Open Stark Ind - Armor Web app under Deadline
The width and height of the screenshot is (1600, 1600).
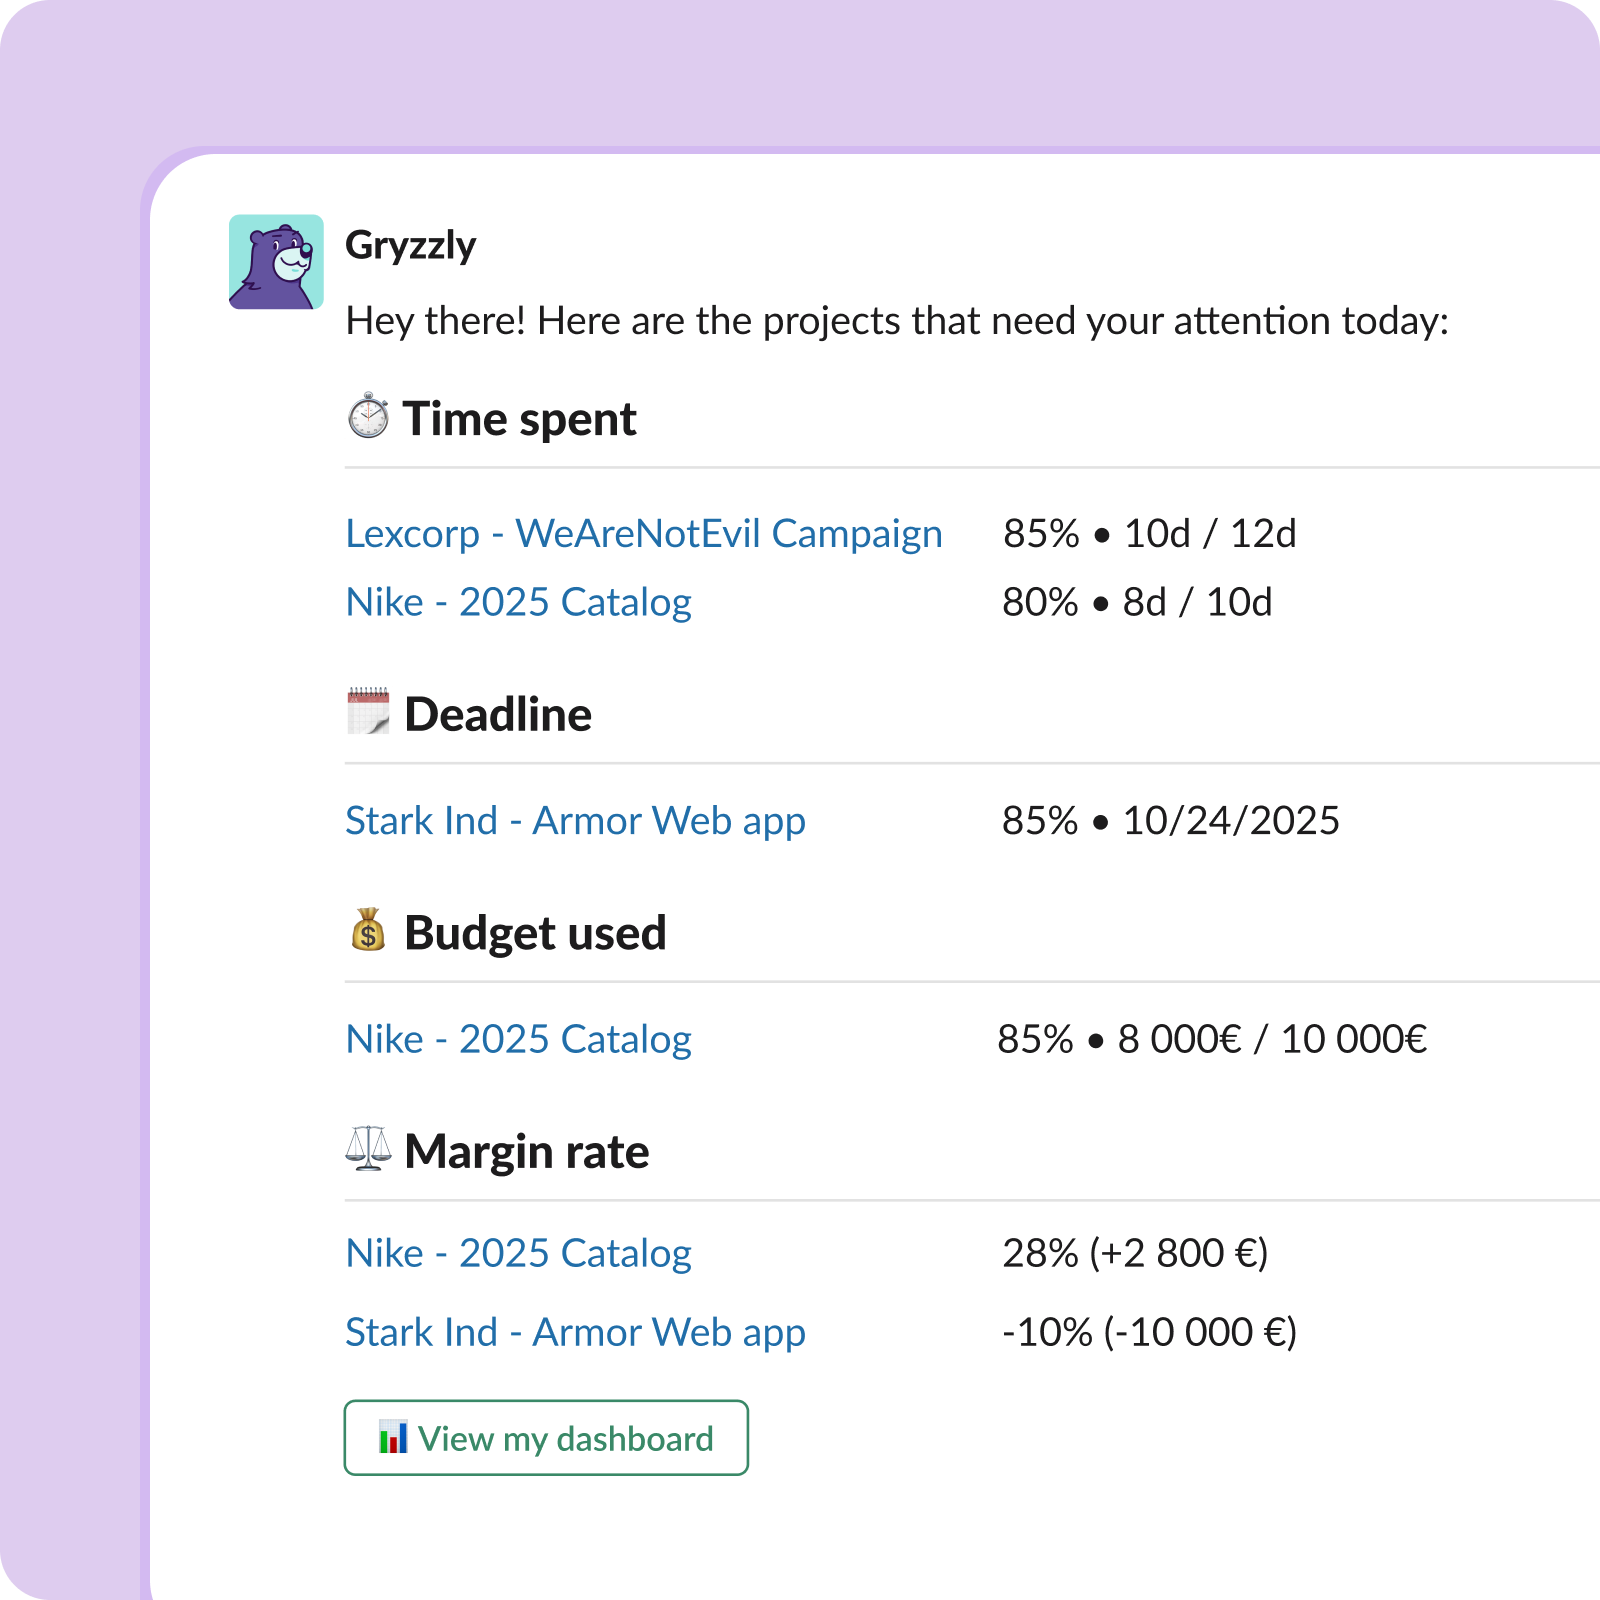575,821
